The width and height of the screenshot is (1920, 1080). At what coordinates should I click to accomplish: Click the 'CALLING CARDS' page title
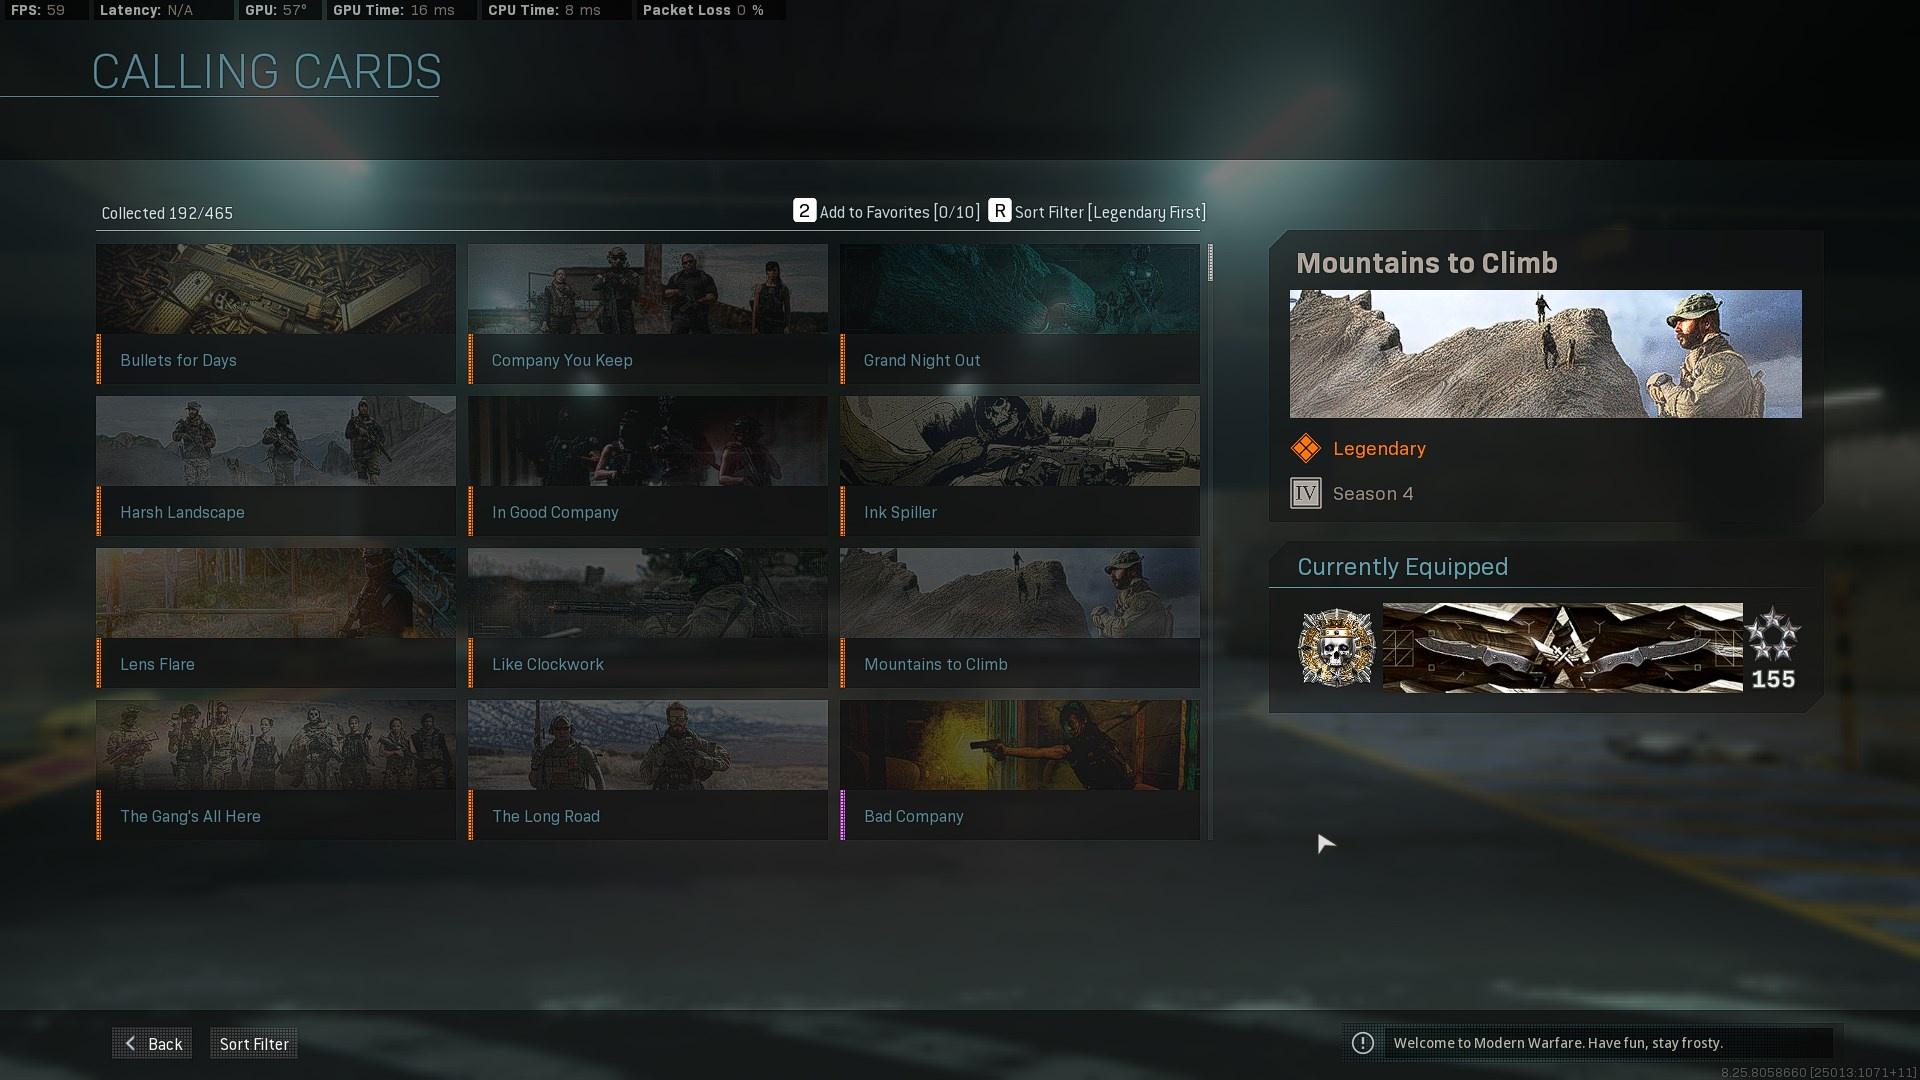pyautogui.click(x=266, y=72)
